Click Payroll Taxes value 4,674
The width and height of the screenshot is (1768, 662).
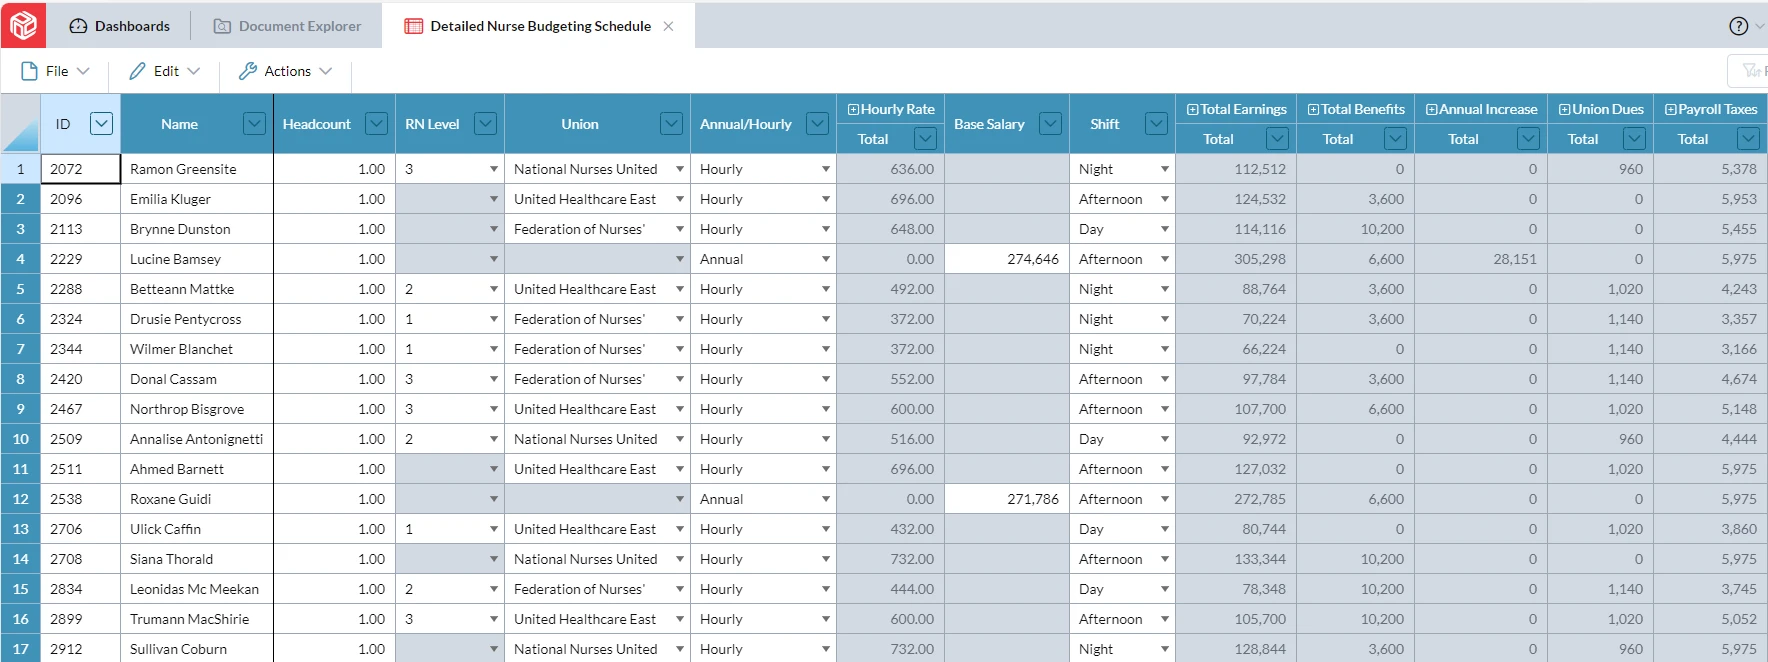pos(1738,379)
